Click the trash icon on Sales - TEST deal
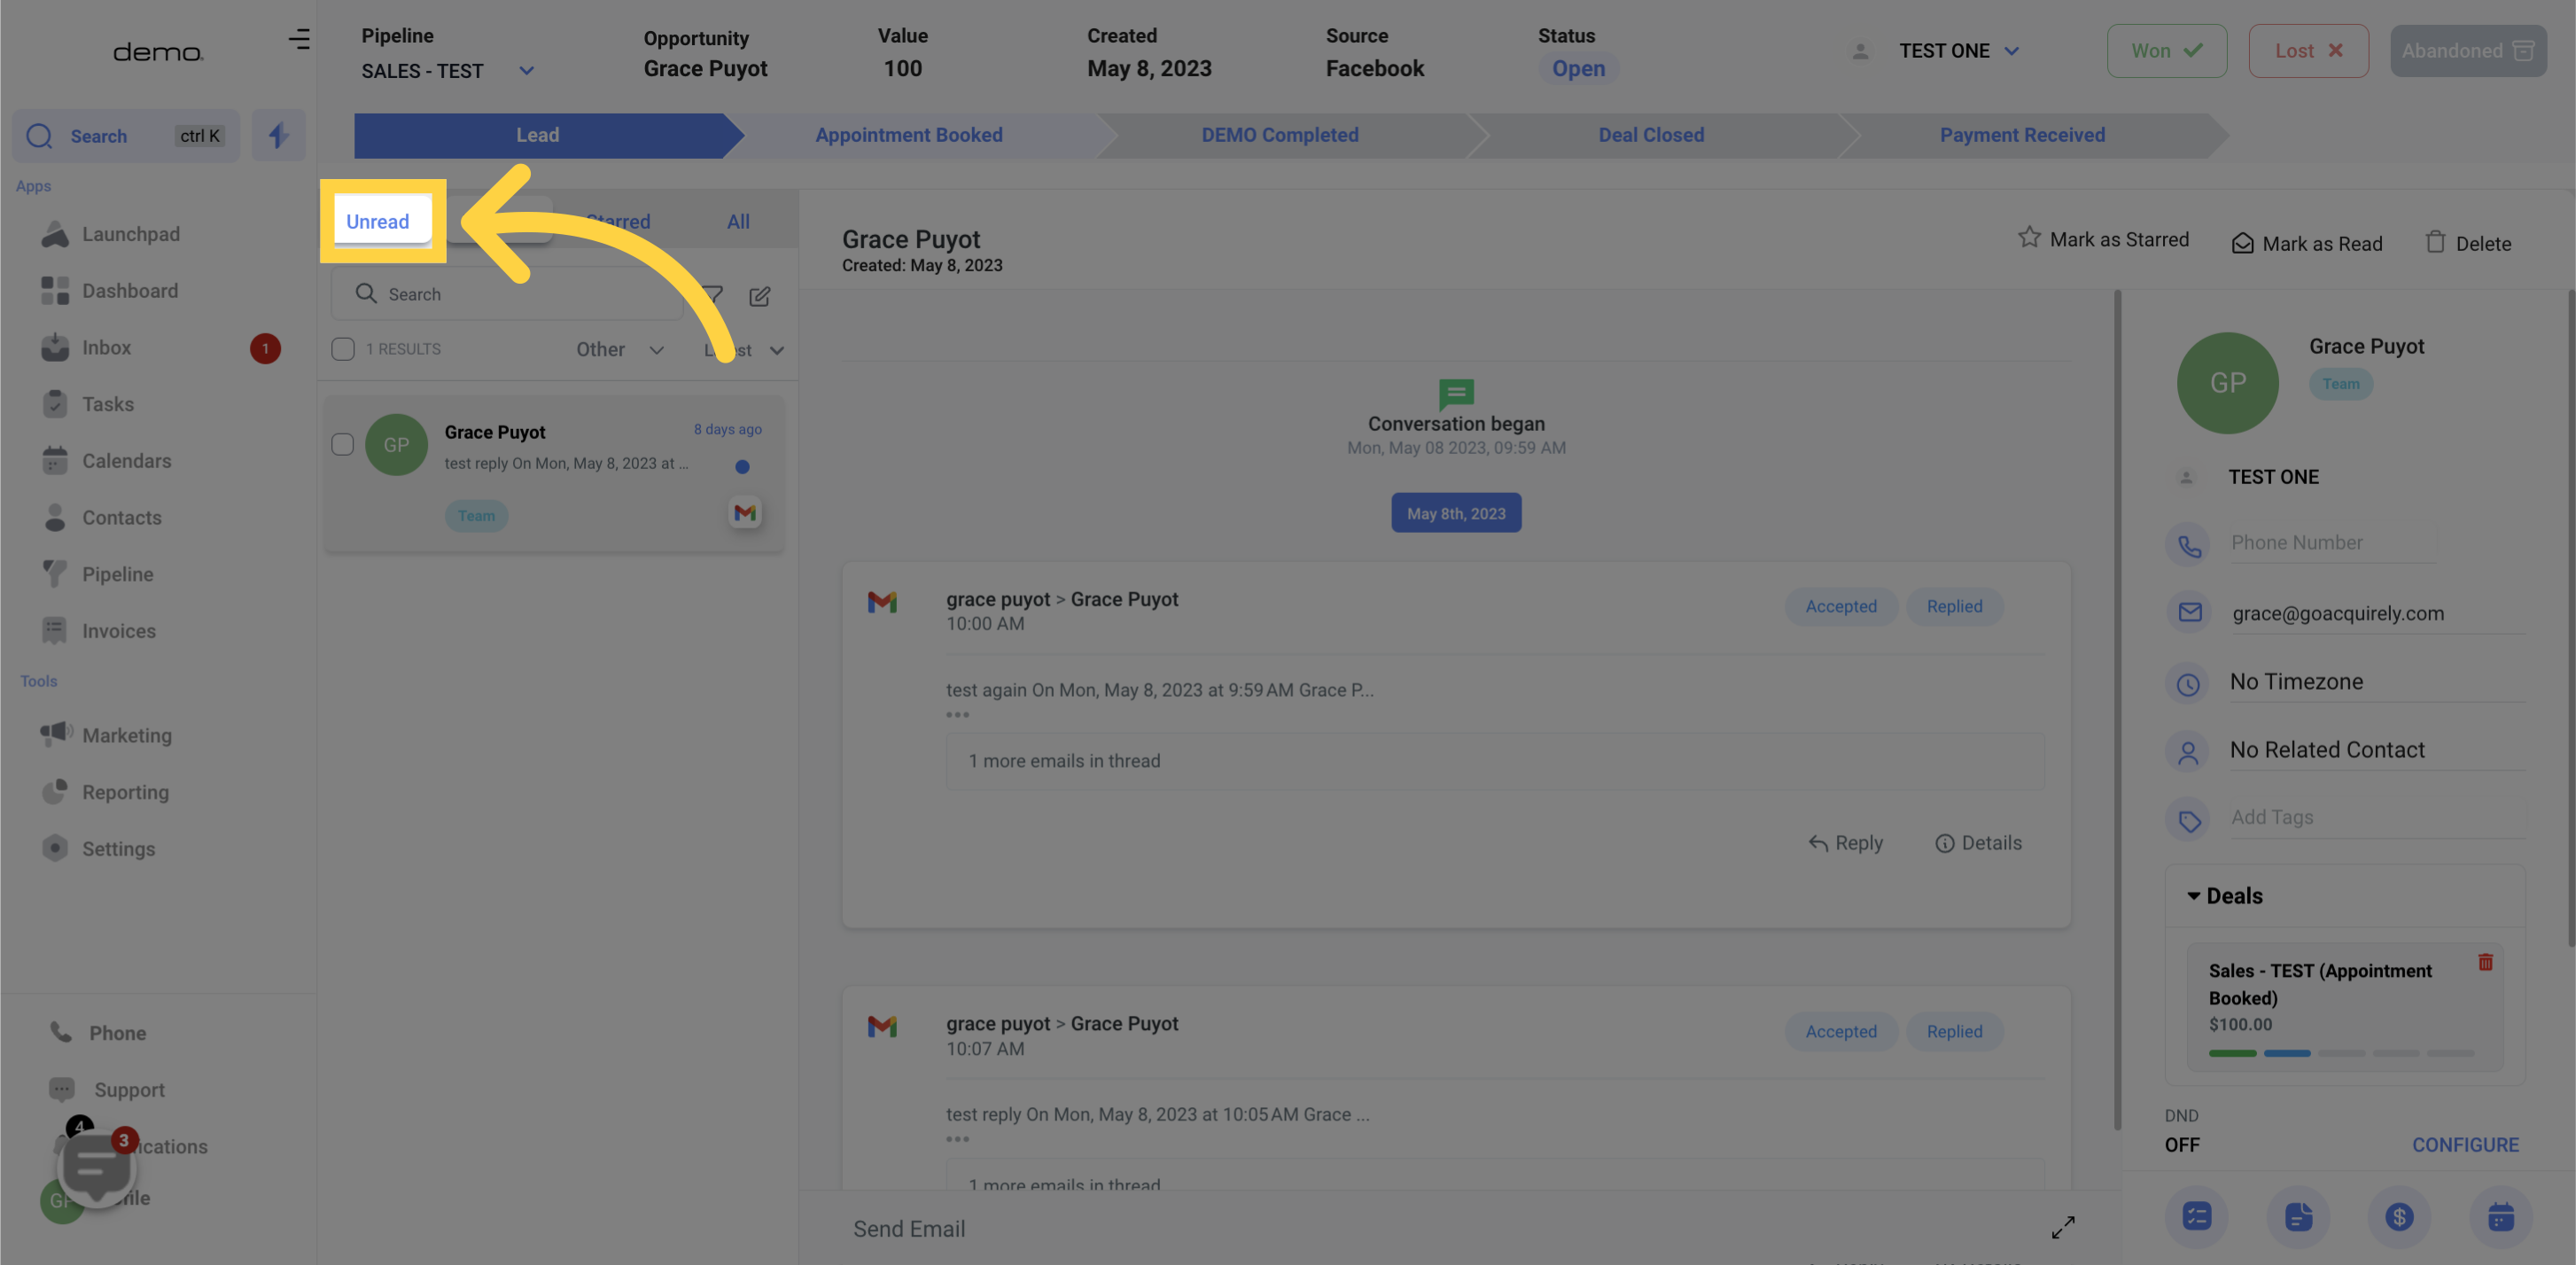 click(x=2485, y=962)
